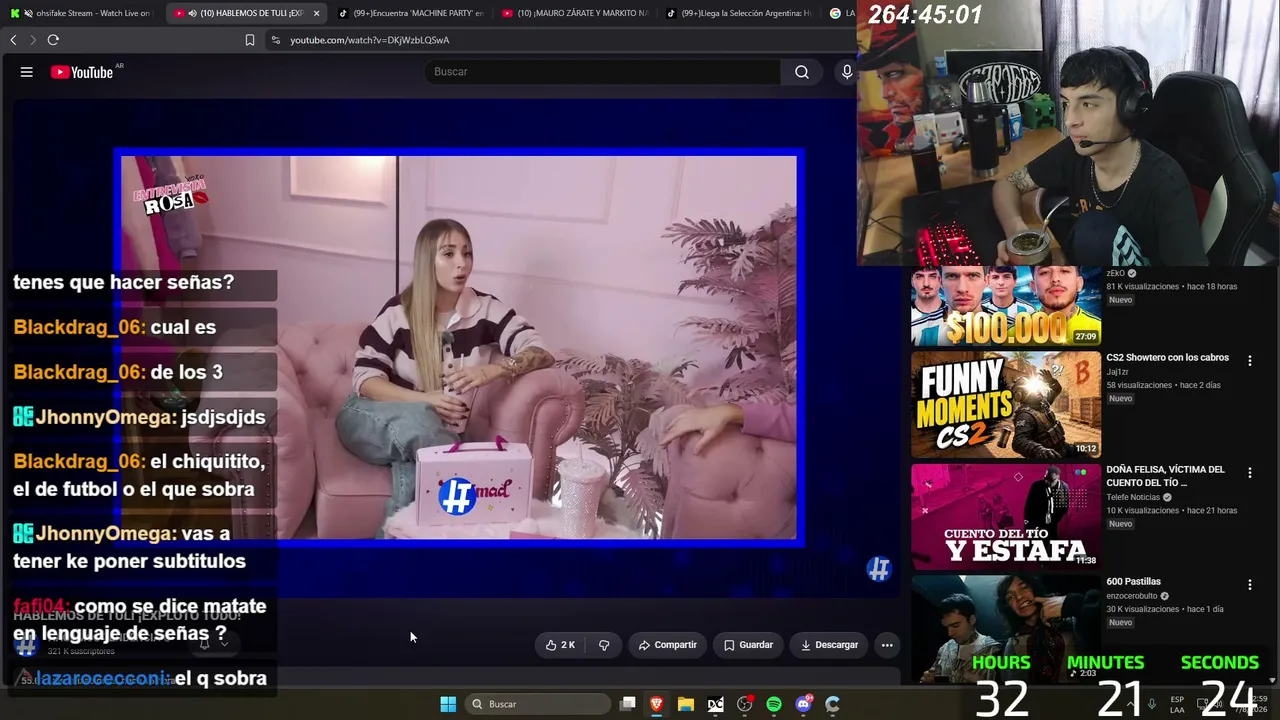Like the video with thumbs-up 2 K
1280x720 pixels.
pos(560,645)
